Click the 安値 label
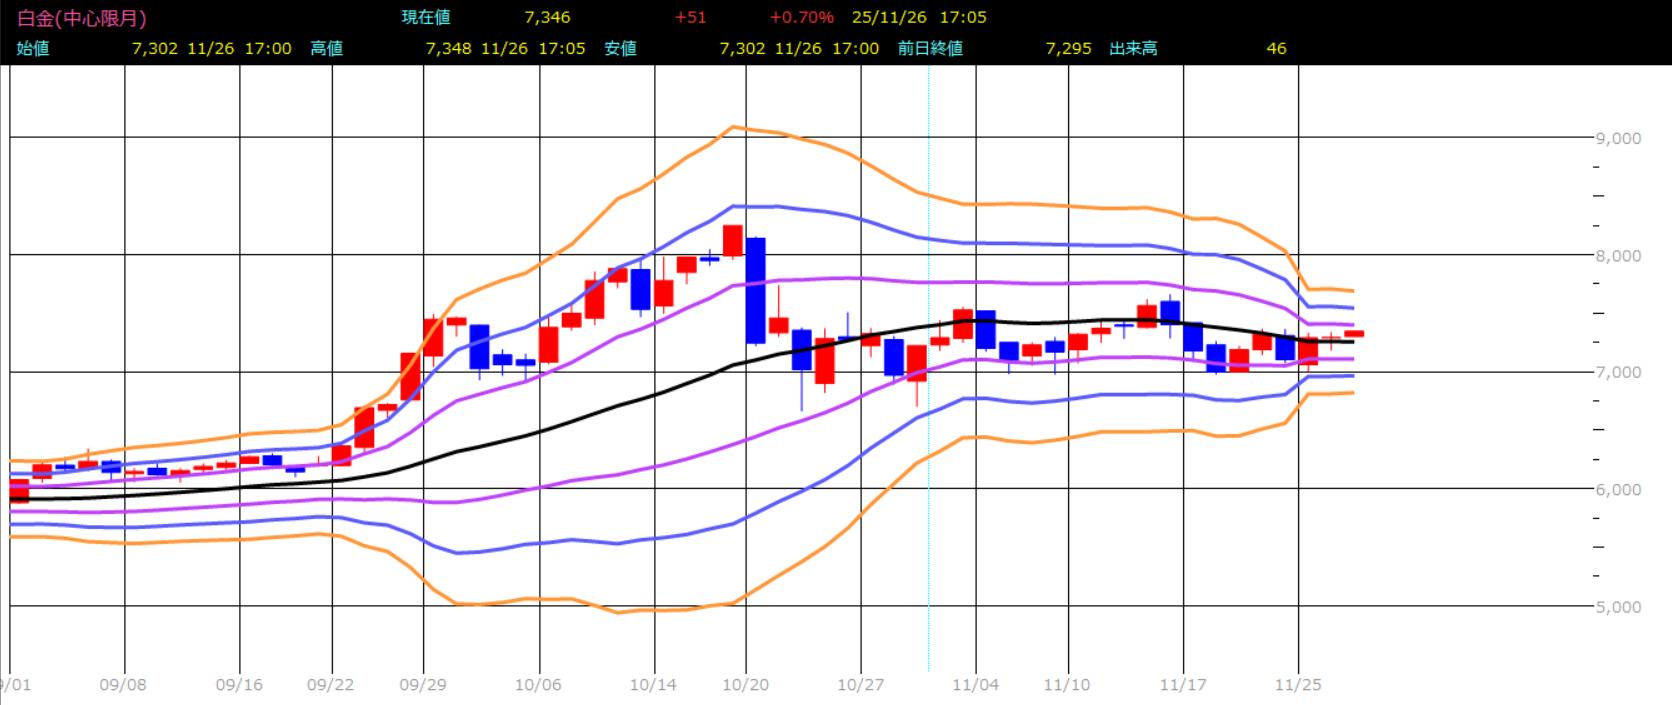 point(620,48)
